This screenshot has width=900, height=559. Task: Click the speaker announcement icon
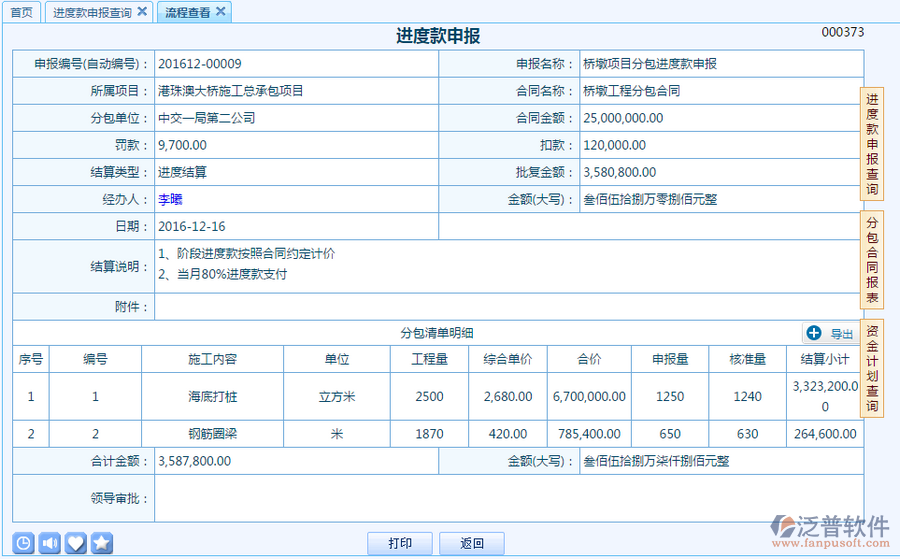[49, 542]
